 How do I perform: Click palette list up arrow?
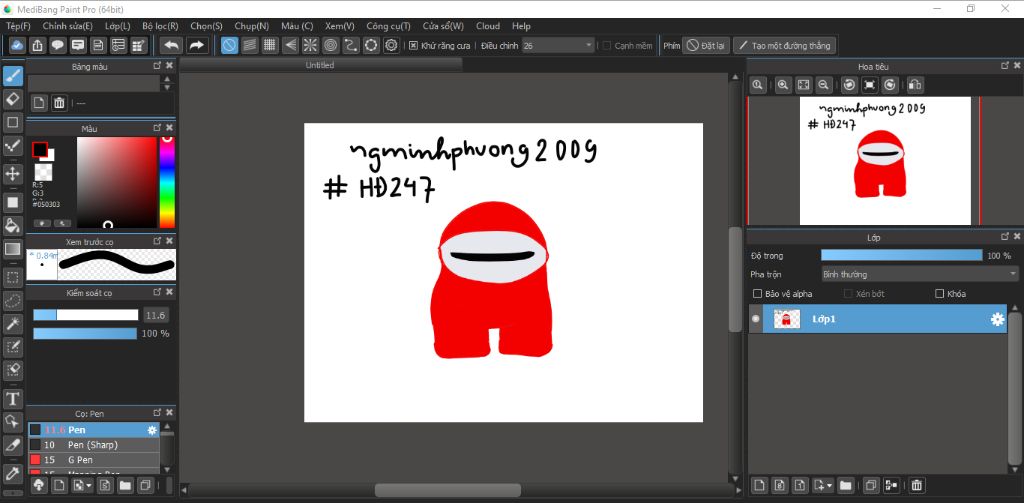[x=167, y=79]
